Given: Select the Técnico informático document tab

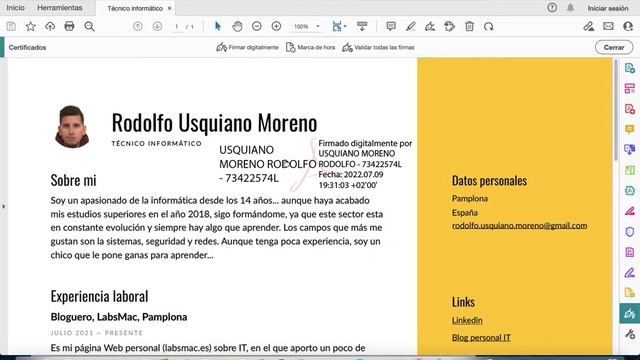Looking at the screenshot, I should (135, 8).
